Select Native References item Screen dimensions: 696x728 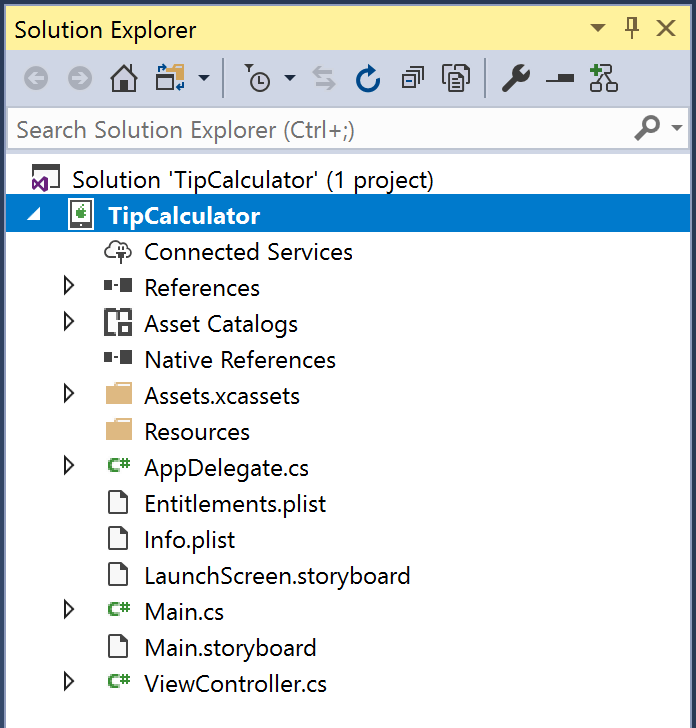pyautogui.click(x=240, y=360)
